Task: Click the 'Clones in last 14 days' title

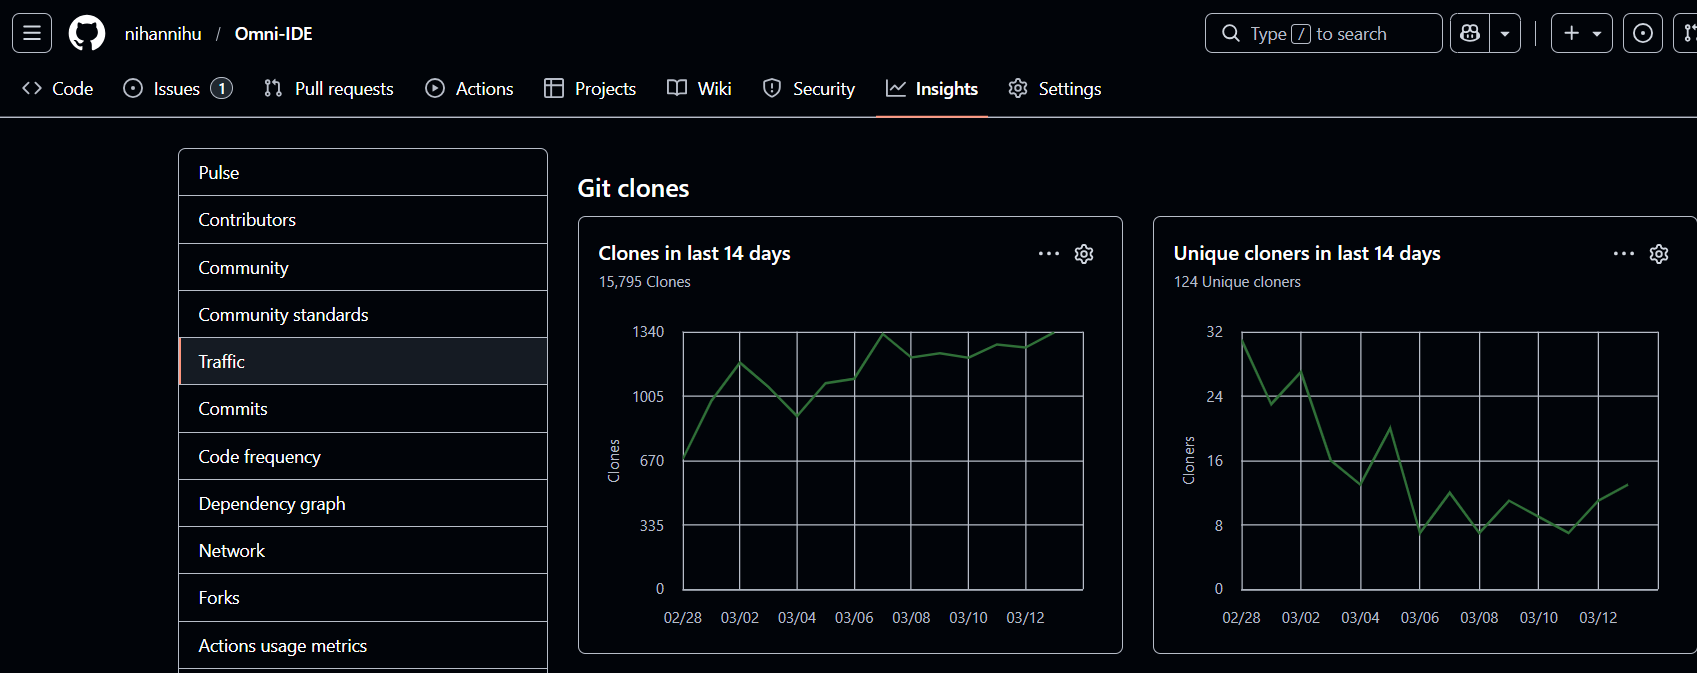Action: pos(695,253)
